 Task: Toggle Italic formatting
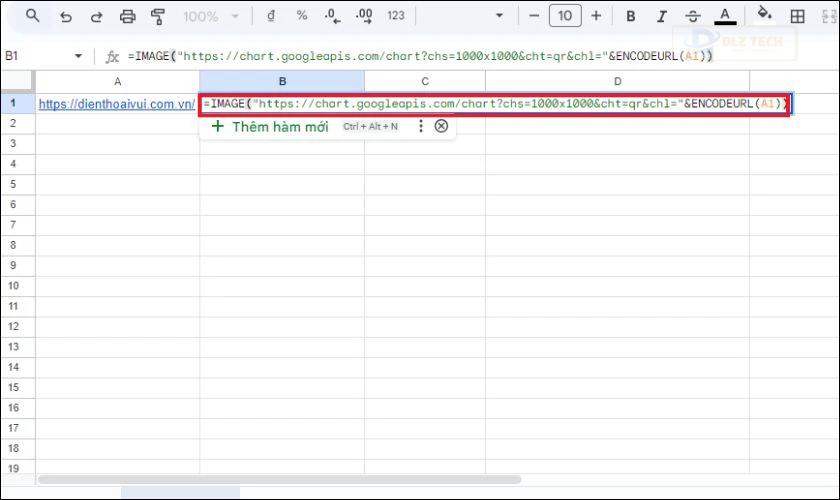pyautogui.click(x=662, y=17)
